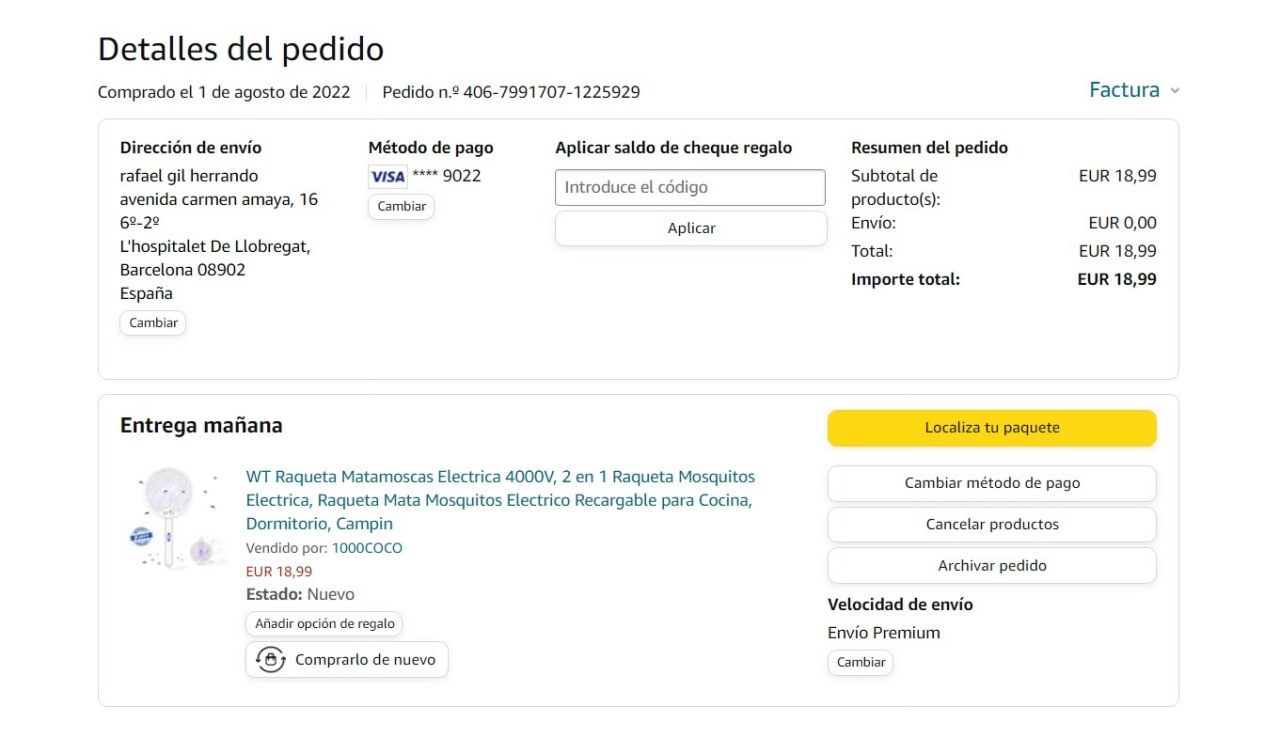
Task: Open the seller 1000COCO link
Action: click(x=367, y=548)
